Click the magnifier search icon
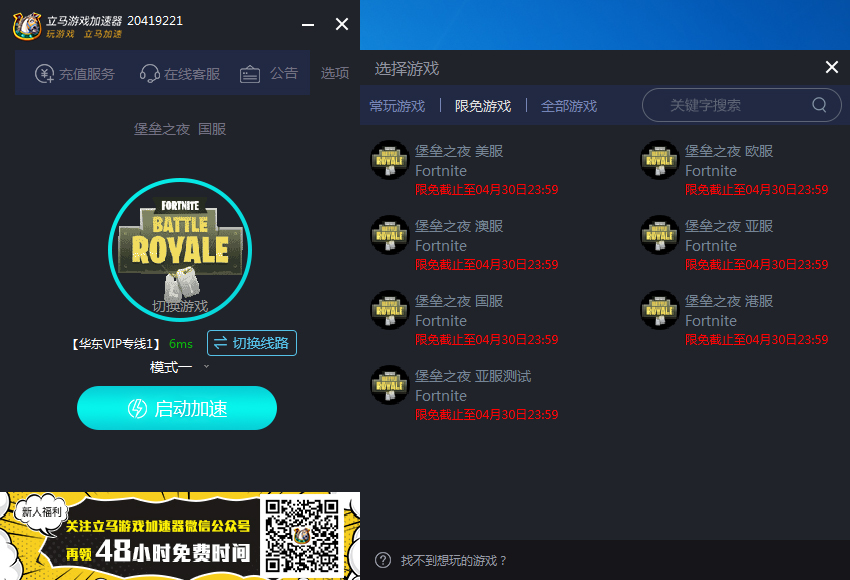The height and width of the screenshot is (580, 850). tap(818, 105)
